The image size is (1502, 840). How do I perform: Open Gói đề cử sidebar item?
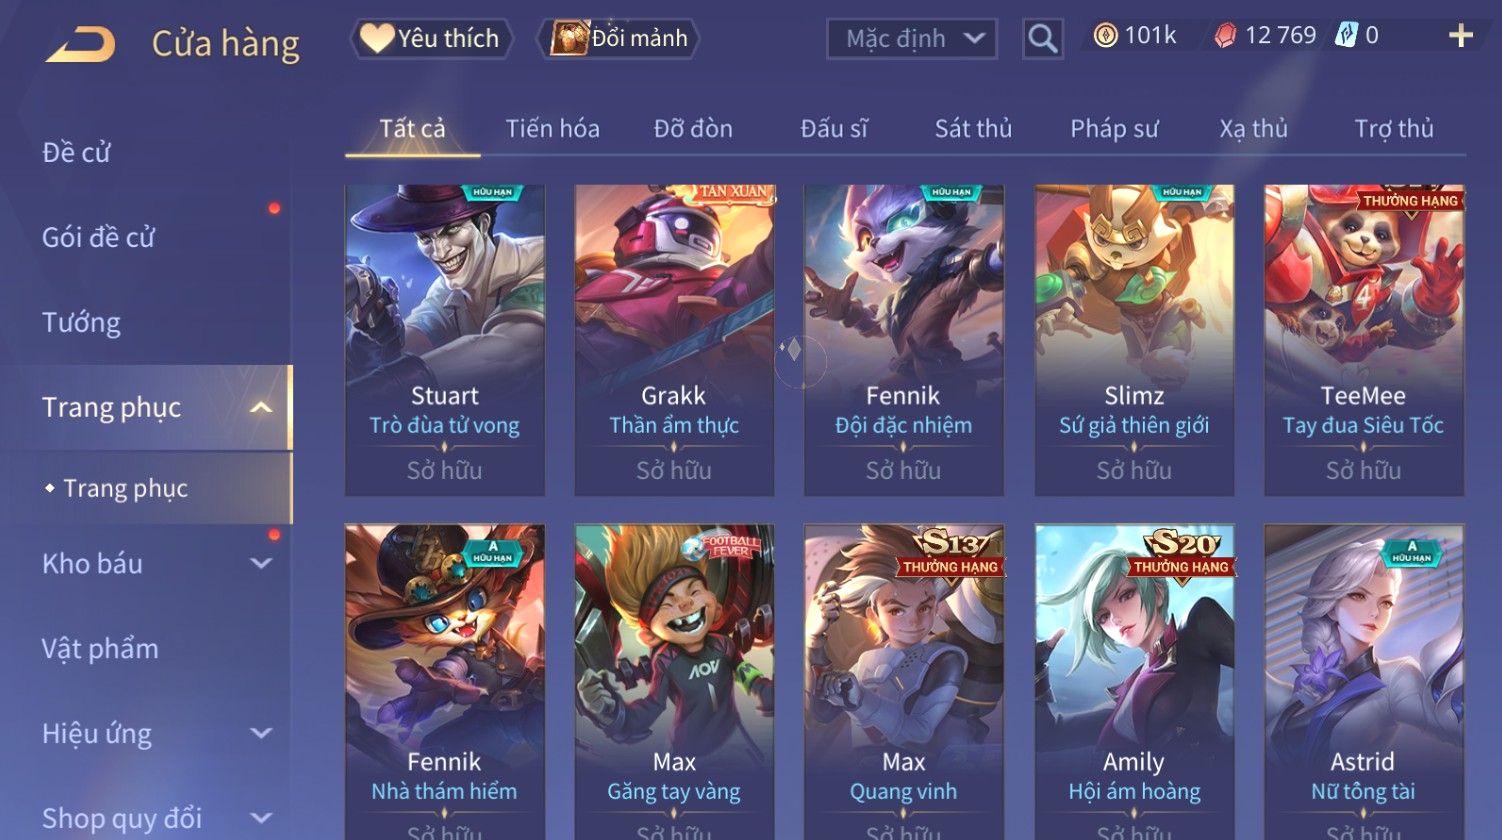(98, 237)
